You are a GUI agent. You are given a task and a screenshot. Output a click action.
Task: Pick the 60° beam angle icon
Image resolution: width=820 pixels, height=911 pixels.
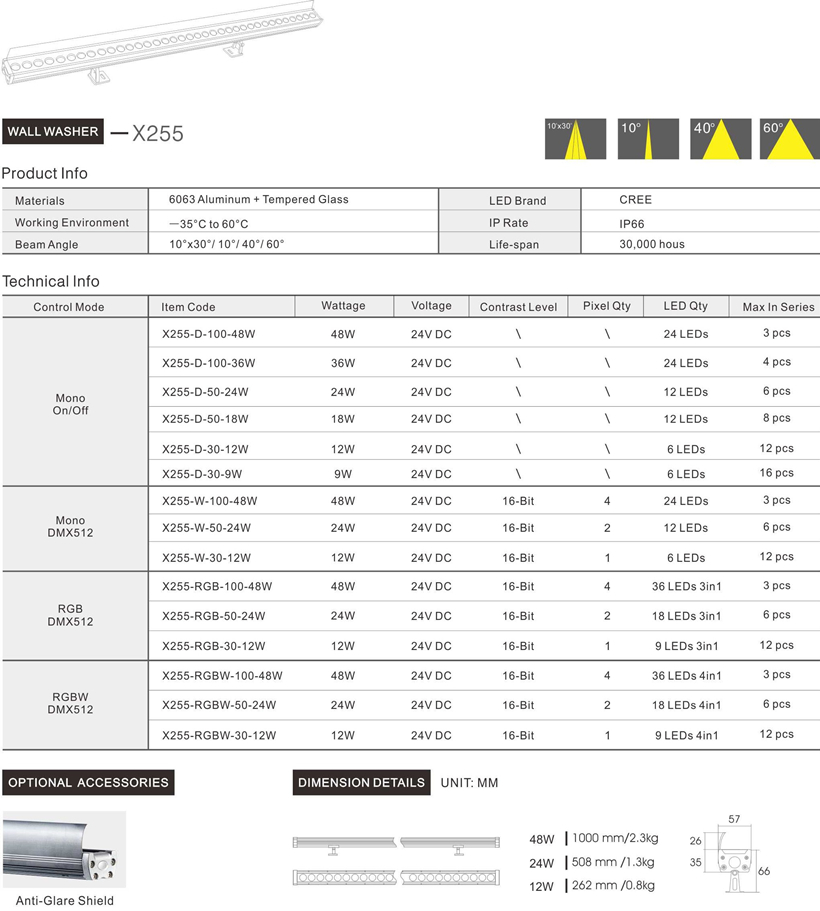(x=789, y=139)
